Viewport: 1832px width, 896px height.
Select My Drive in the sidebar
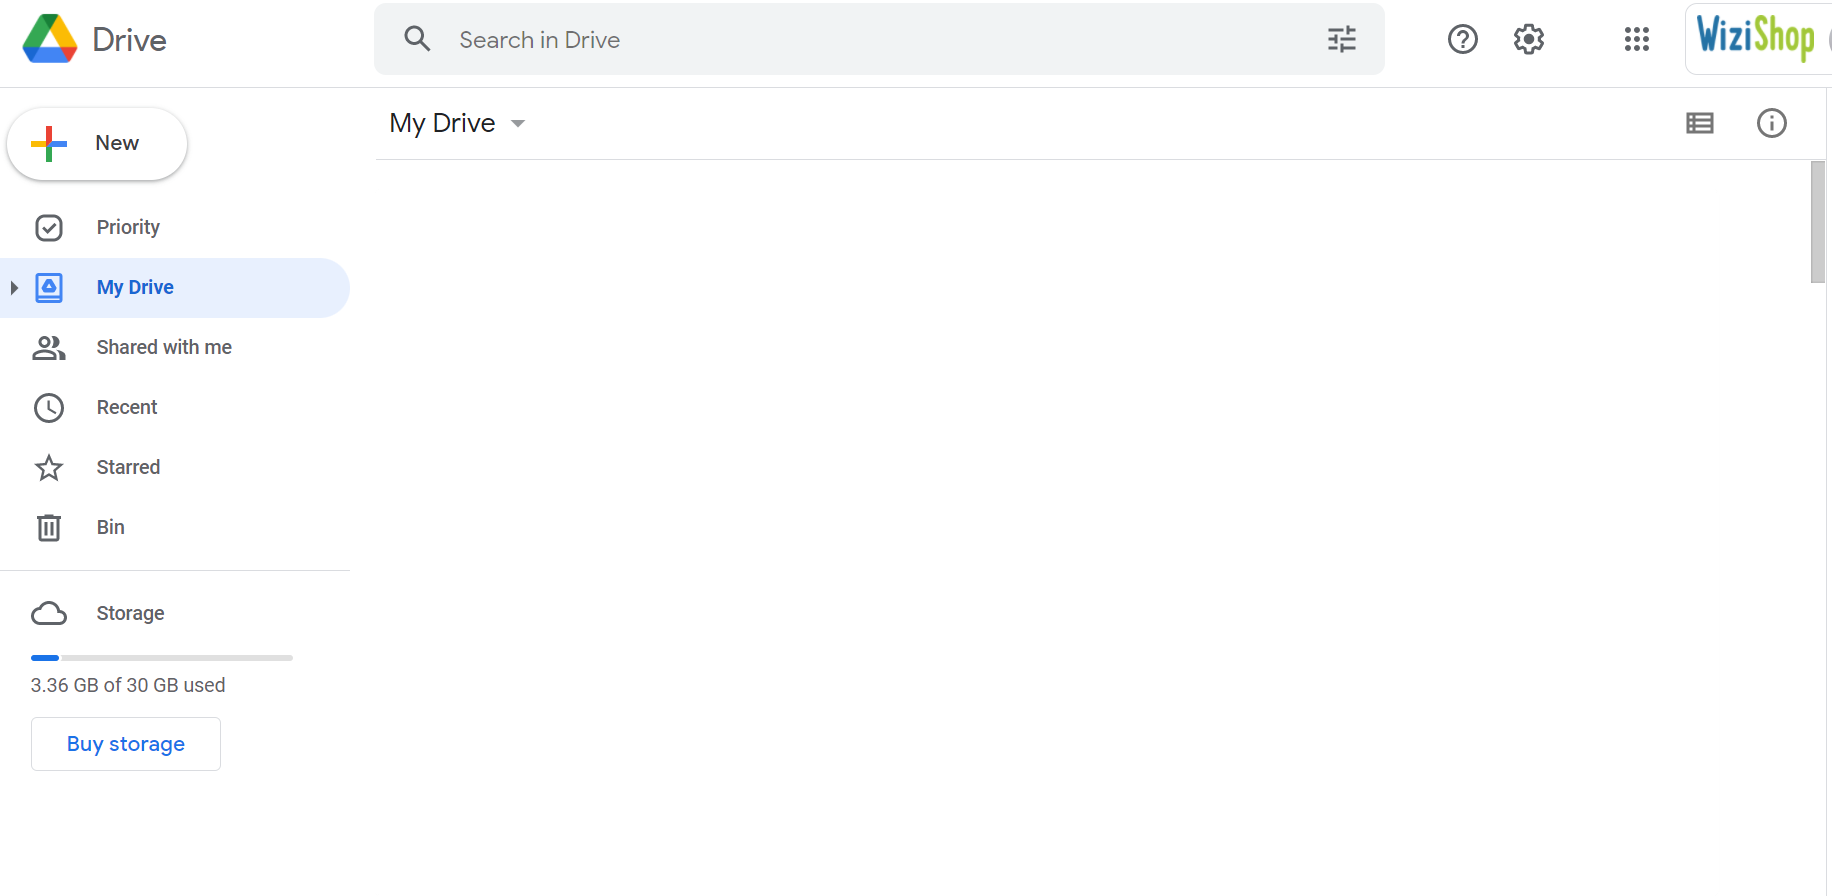175,288
